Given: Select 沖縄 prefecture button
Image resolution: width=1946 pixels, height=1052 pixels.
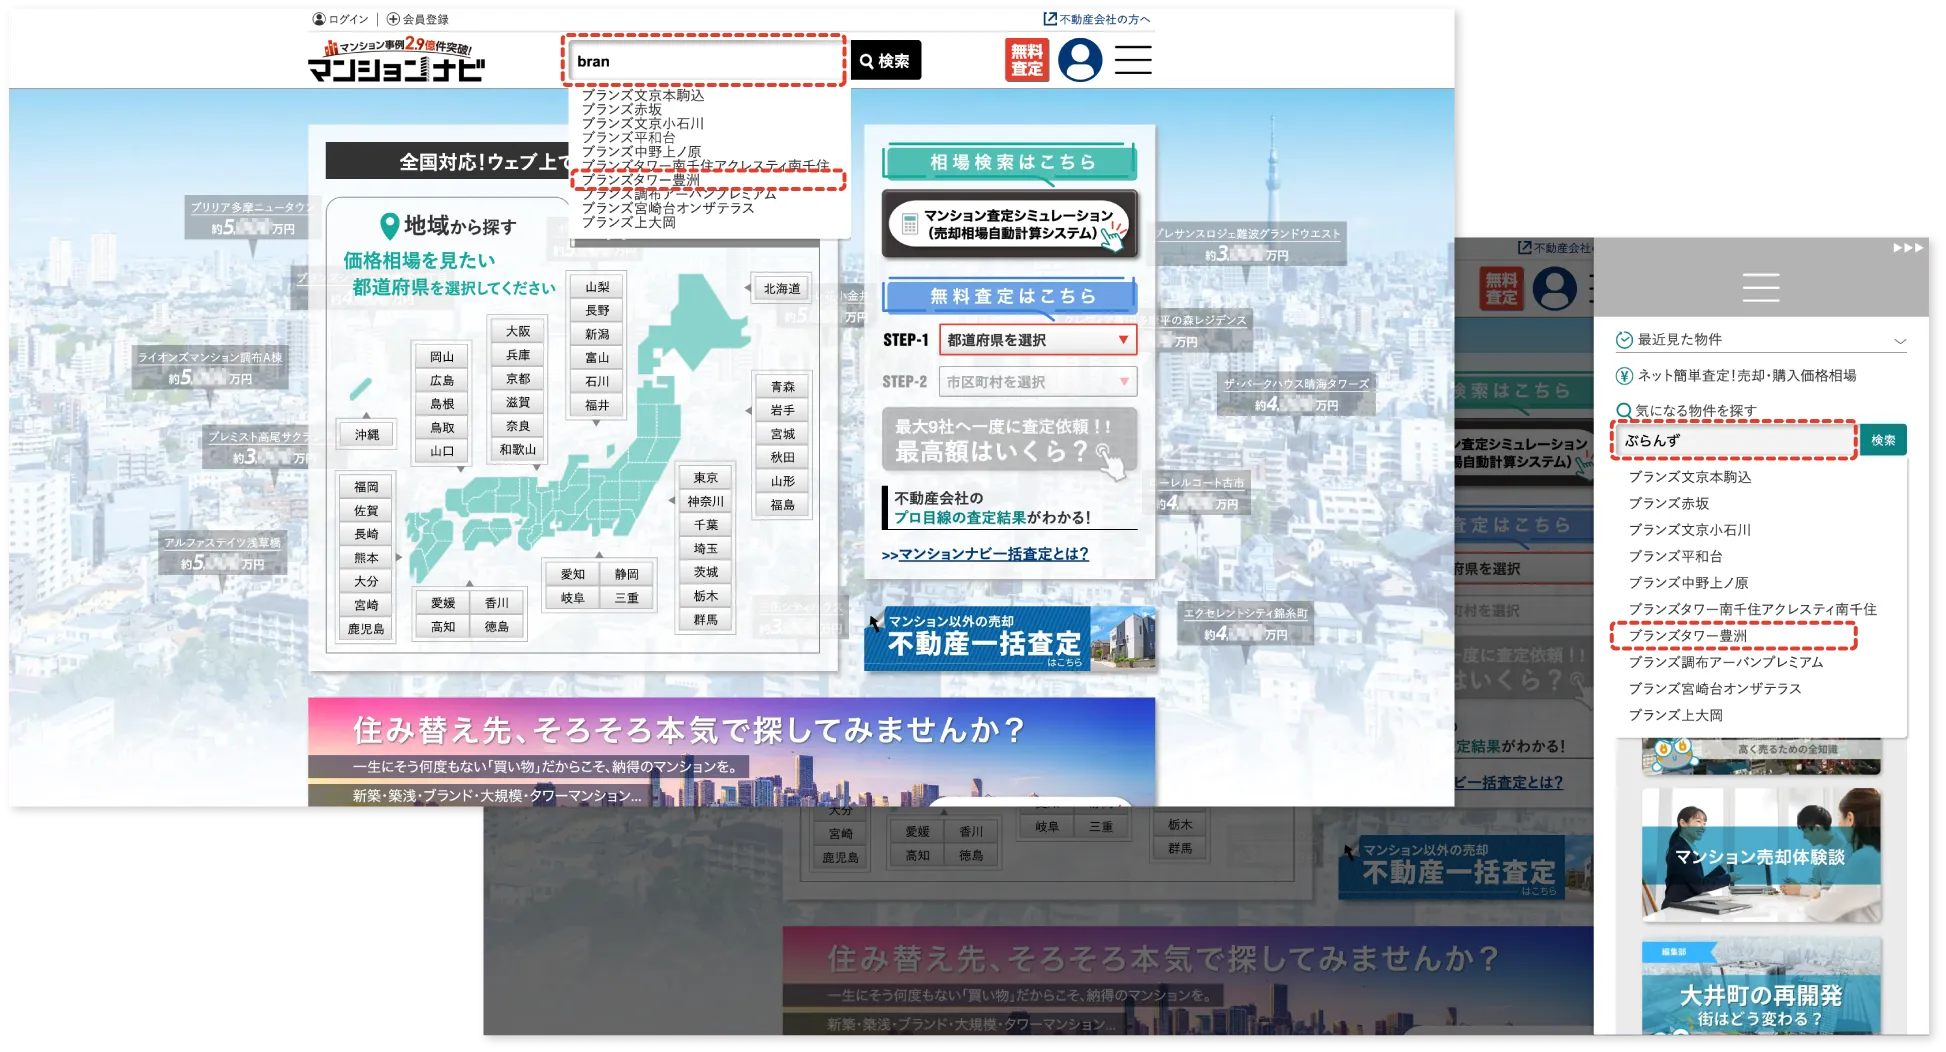Looking at the screenshot, I should point(367,434).
